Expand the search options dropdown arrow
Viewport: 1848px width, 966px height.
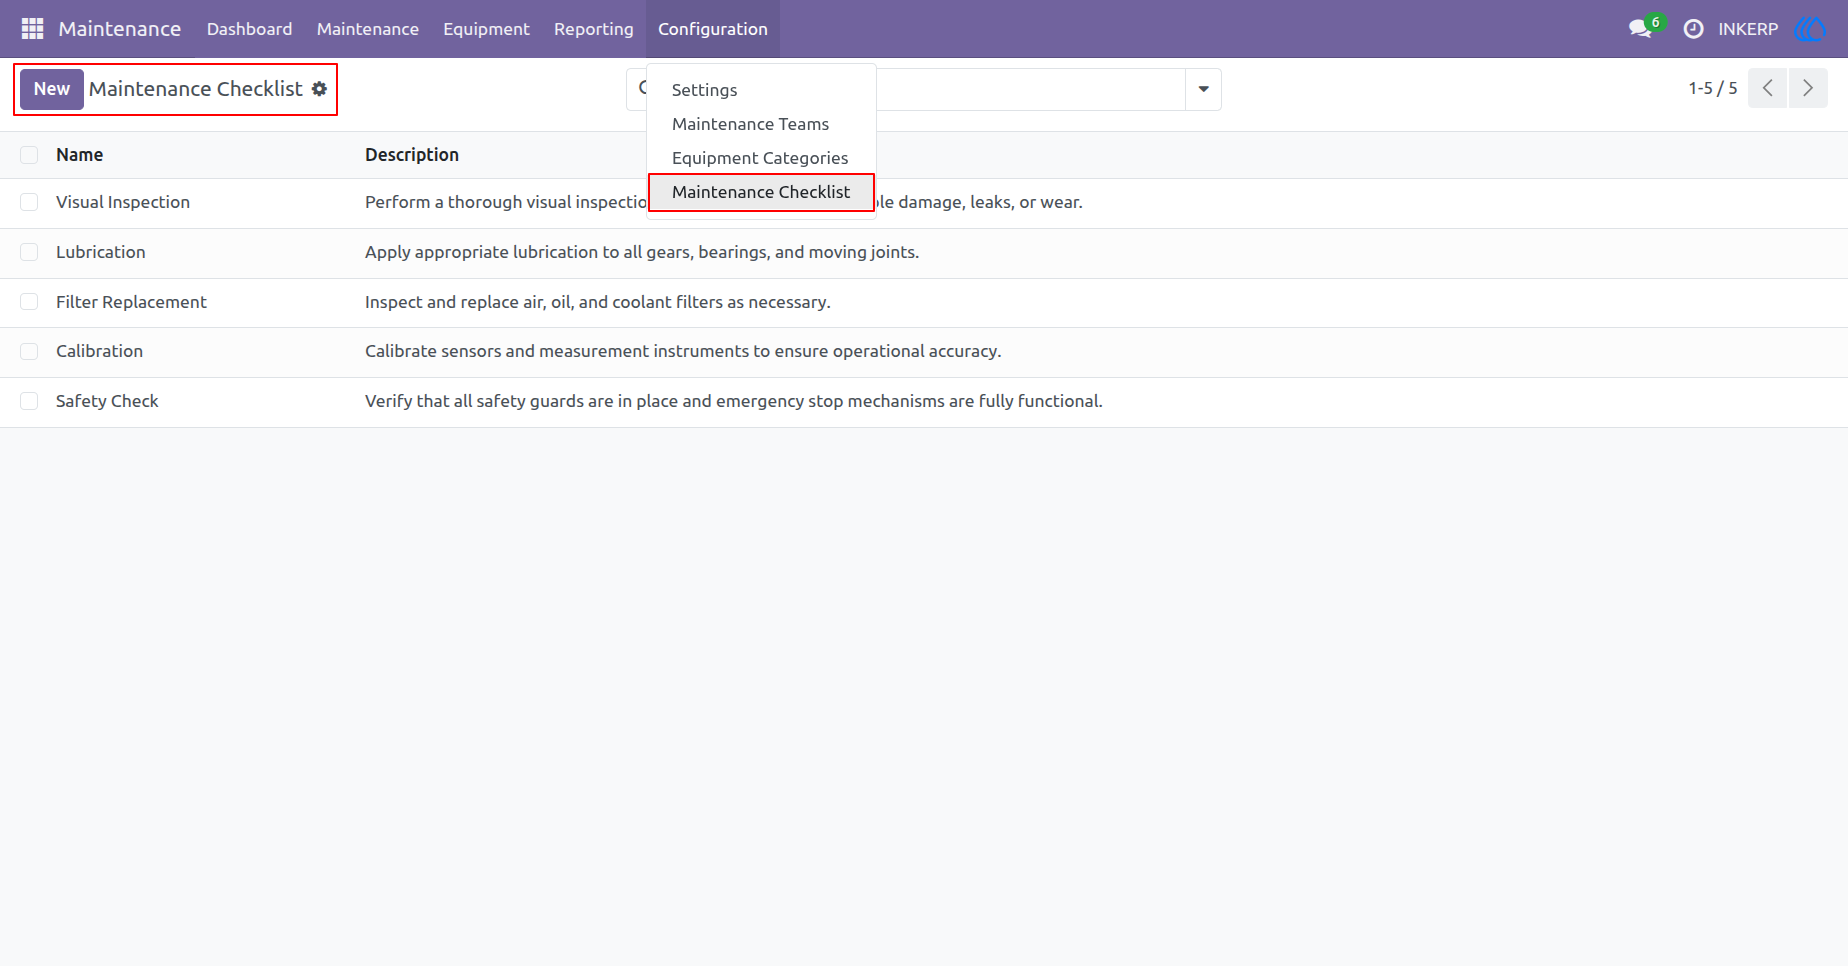coord(1203,89)
